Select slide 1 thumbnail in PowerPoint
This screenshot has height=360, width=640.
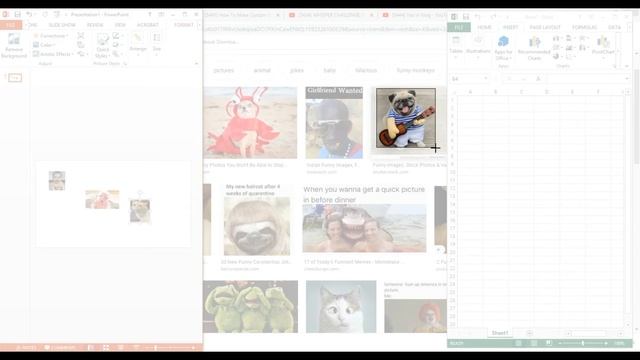pos(15,78)
